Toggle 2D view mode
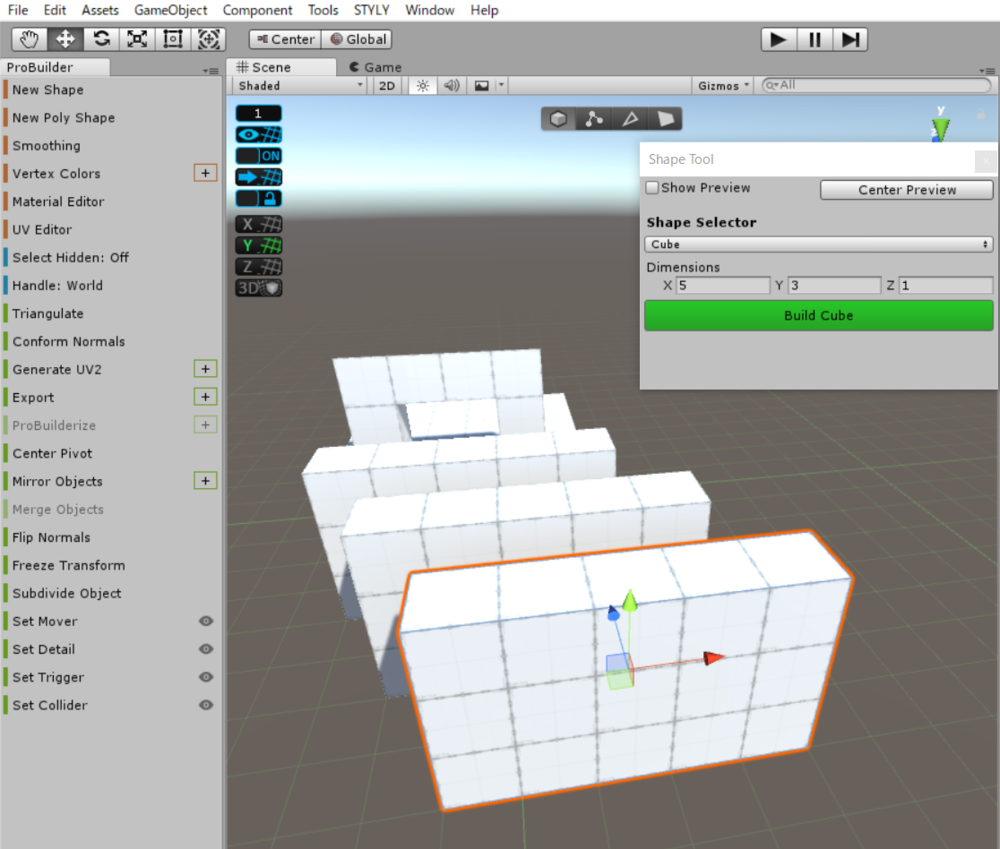1000x849 pixels. pyautogui.click(x=386, y=85)
